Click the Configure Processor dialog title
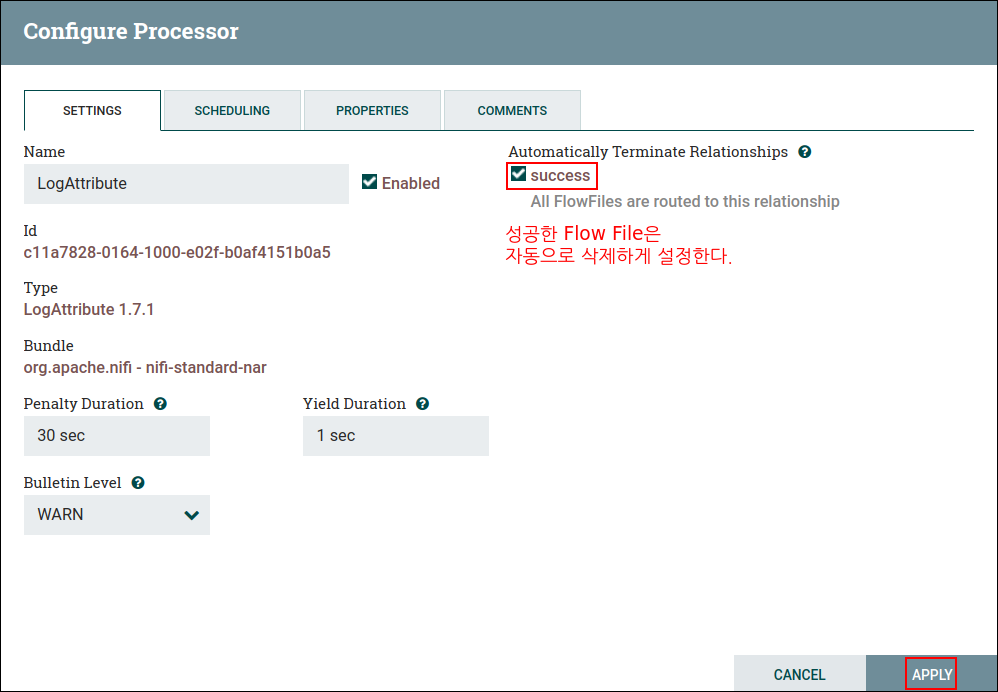The width and height of the screenshot is (998, 692). pos(131,31)
